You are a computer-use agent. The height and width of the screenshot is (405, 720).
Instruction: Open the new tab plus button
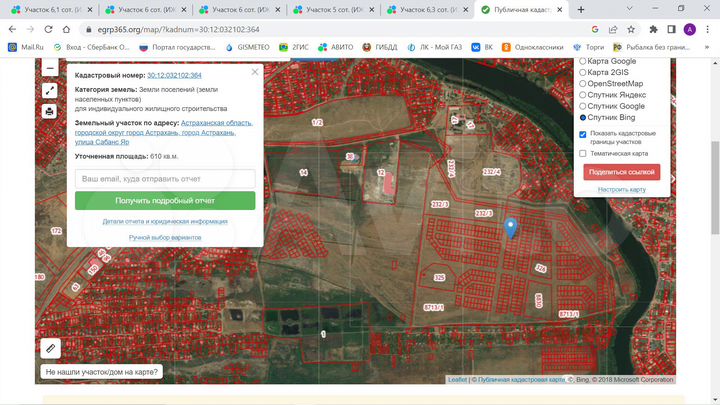pos(581,9)
